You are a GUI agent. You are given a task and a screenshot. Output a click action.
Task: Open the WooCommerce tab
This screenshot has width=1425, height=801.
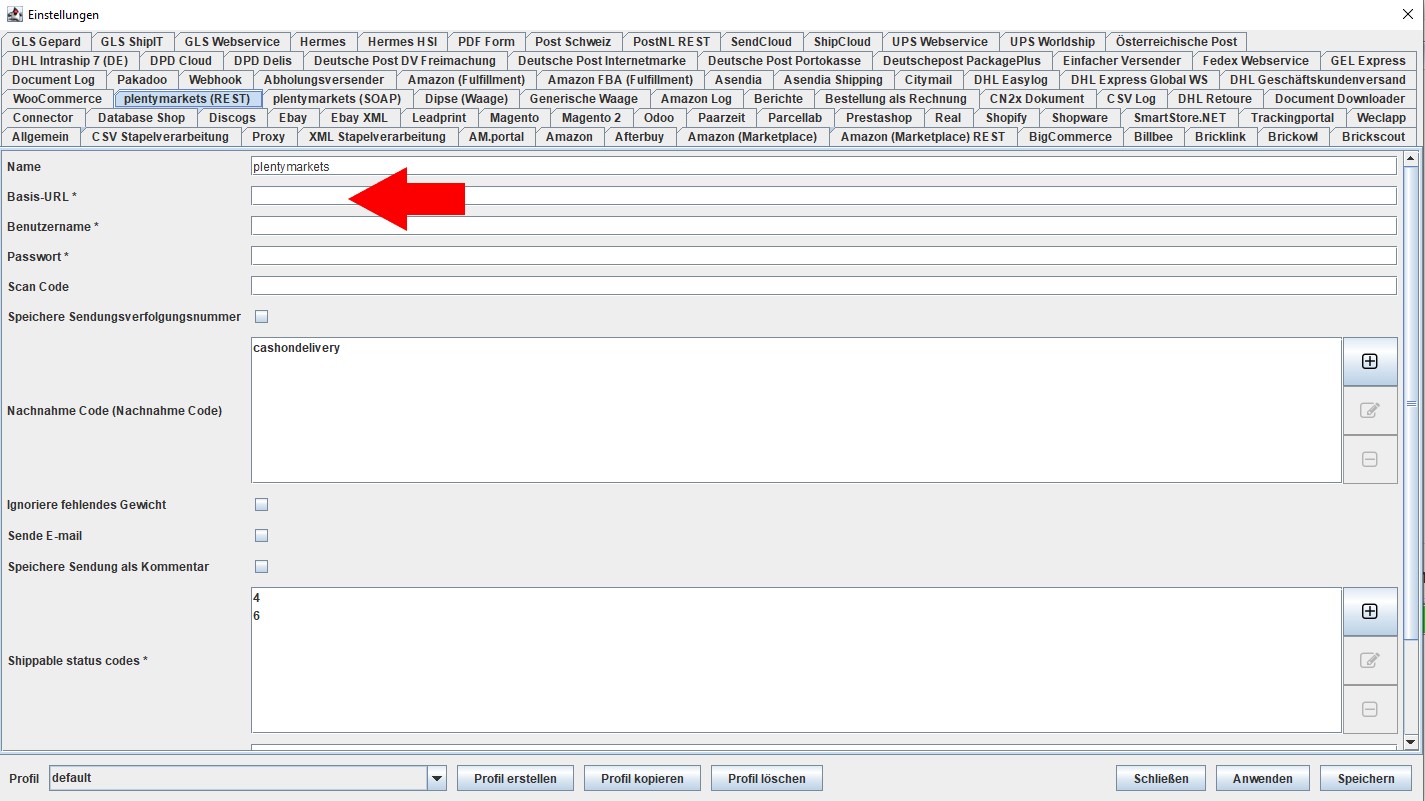tap(57, 99)
